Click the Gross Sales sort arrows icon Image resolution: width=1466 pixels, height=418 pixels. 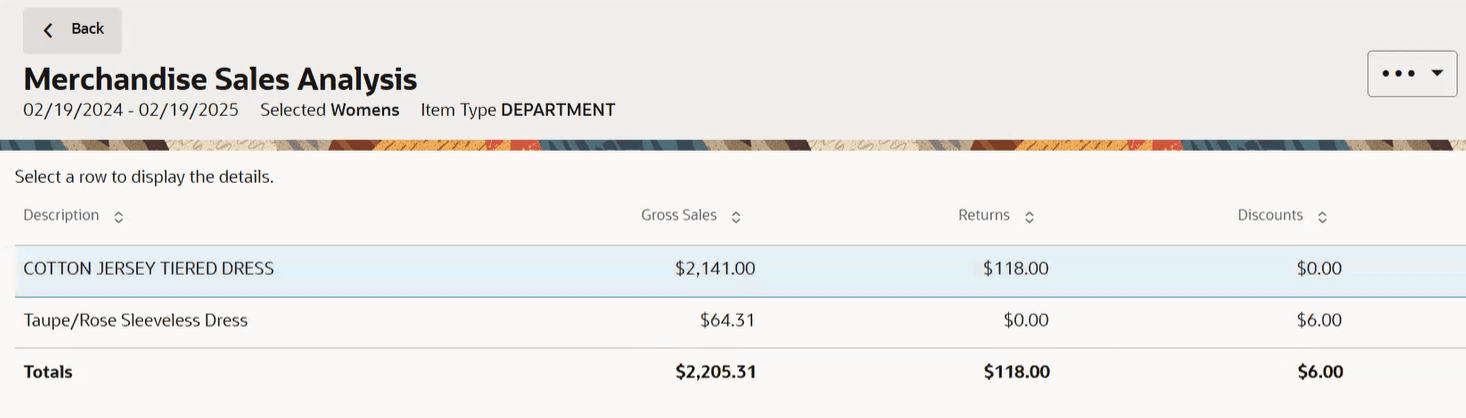pos(736,217)
